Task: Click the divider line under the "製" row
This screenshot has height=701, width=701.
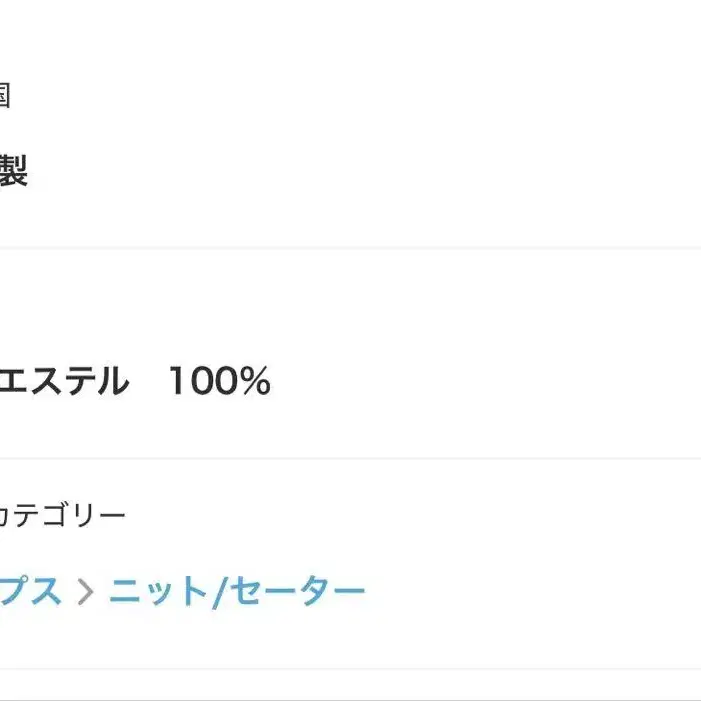Action: click(x=350, y=248)
